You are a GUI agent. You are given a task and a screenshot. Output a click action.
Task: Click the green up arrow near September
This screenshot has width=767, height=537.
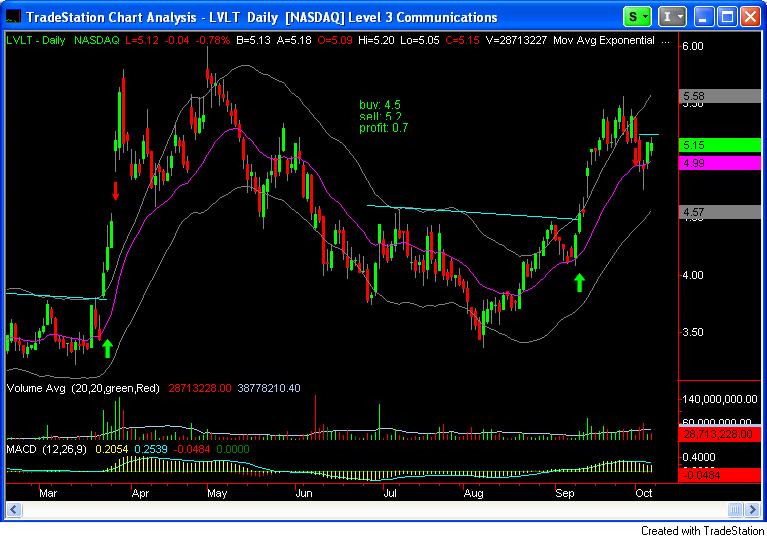[x=580, y=283]
